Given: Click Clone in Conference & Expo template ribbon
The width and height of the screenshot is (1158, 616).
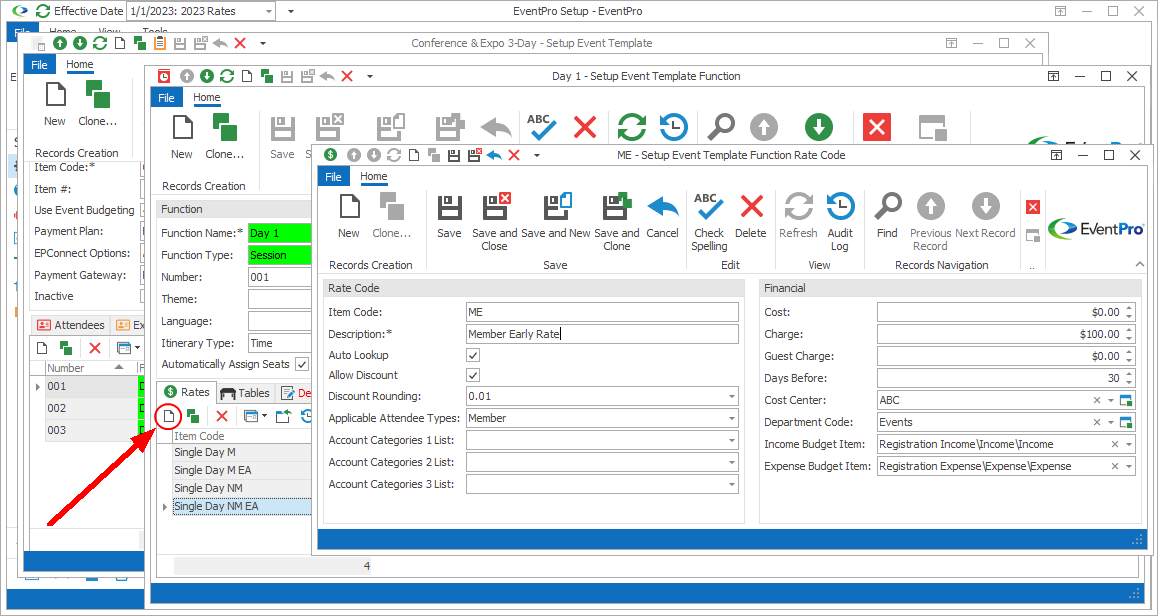Looking at the screenshot, I should [x=97, y=103].
